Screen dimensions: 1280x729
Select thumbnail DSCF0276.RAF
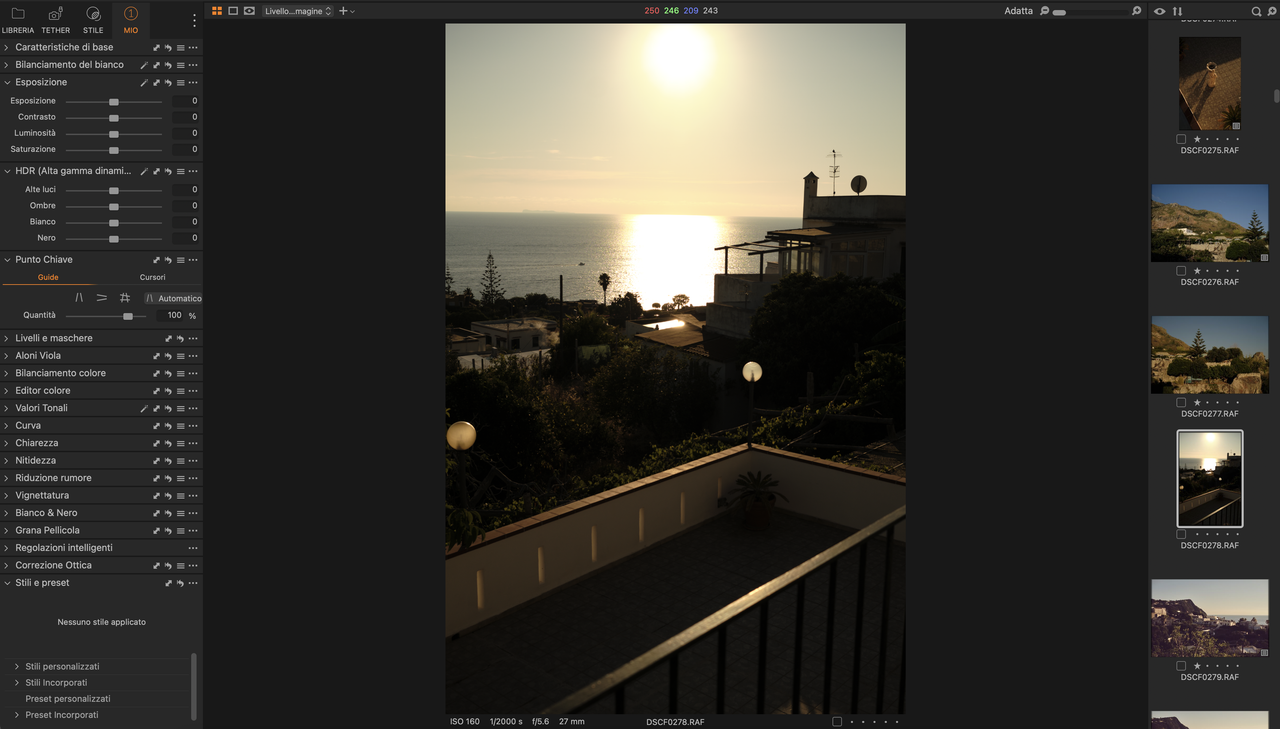pyautogui.click(x=1210, y=223)
